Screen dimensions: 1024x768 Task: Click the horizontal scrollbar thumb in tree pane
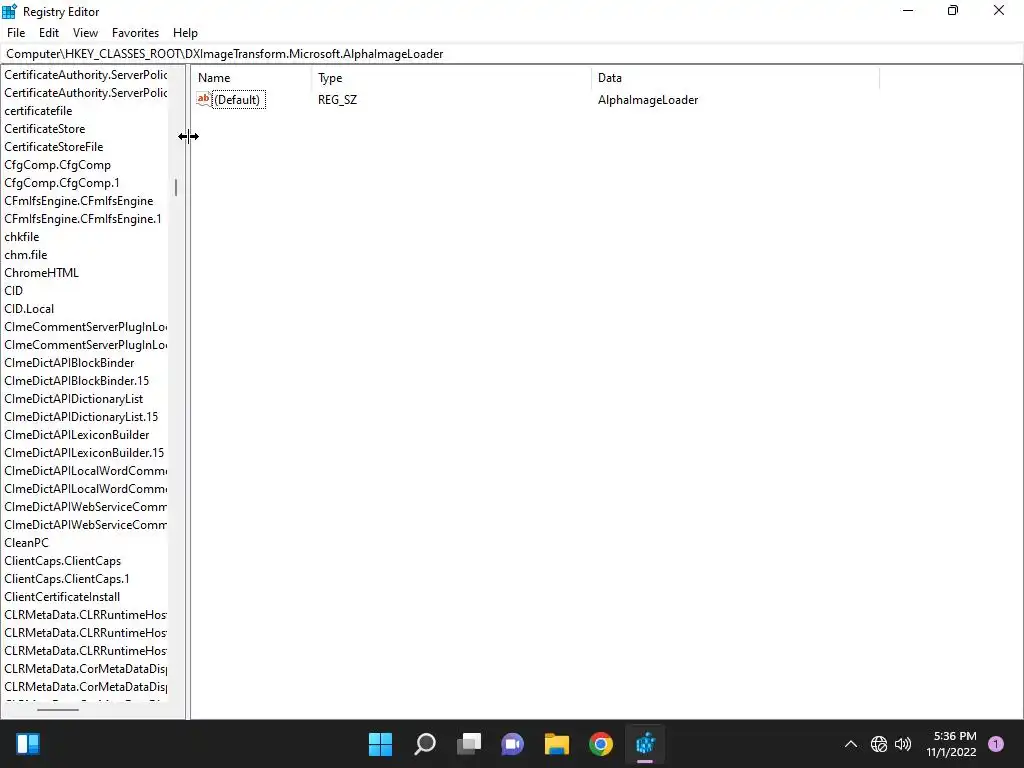tap(58, 710)
